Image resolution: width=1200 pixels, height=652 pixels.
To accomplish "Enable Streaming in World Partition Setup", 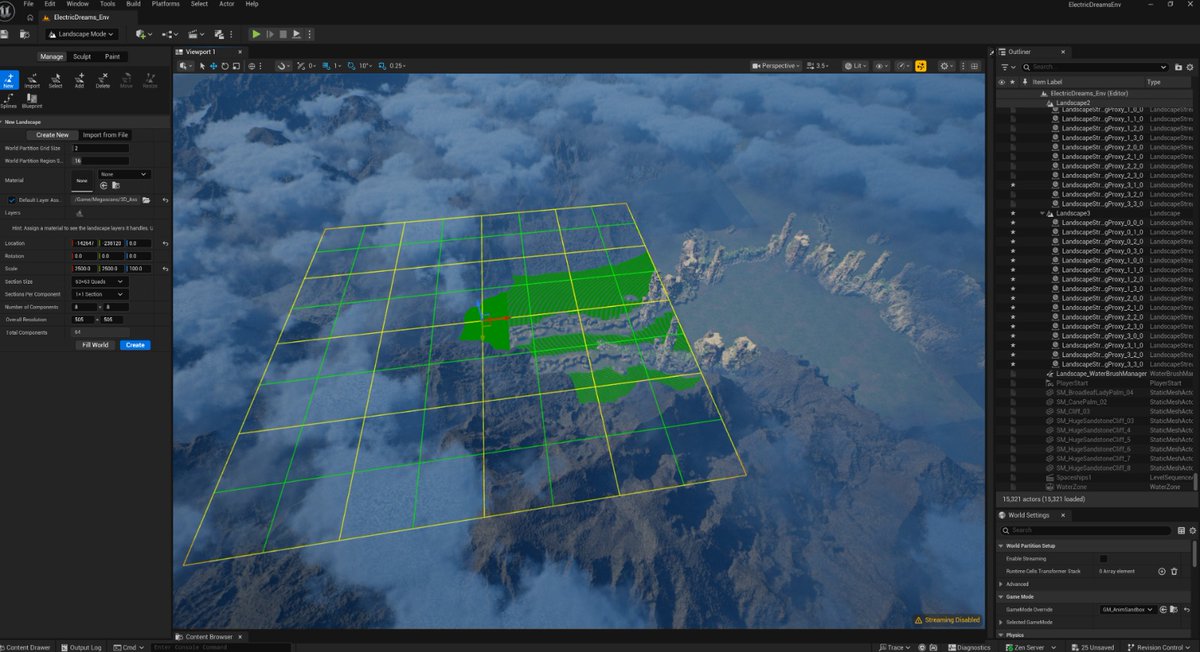I will coord(1104,559).
